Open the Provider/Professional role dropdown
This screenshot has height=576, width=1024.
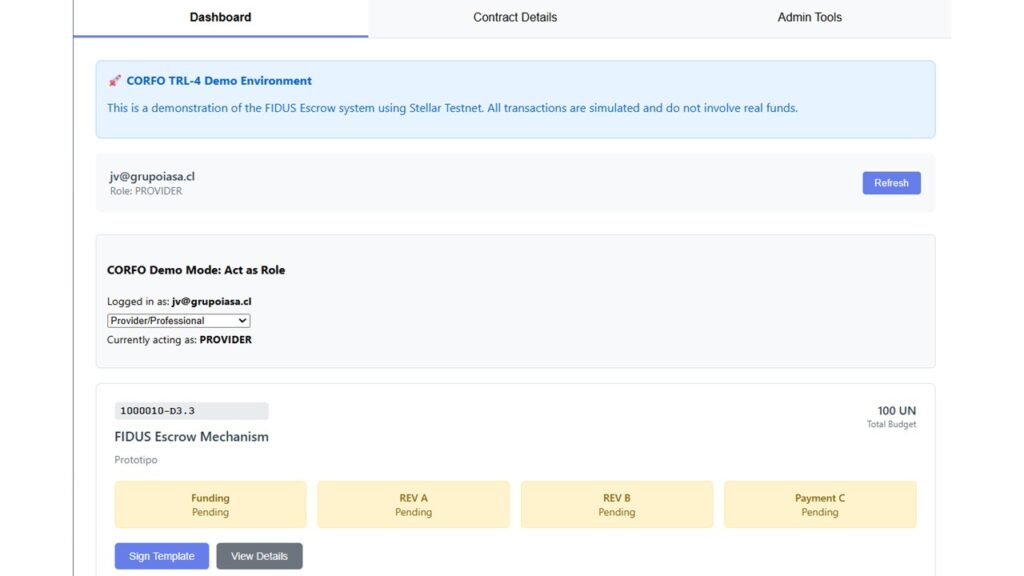178,321
